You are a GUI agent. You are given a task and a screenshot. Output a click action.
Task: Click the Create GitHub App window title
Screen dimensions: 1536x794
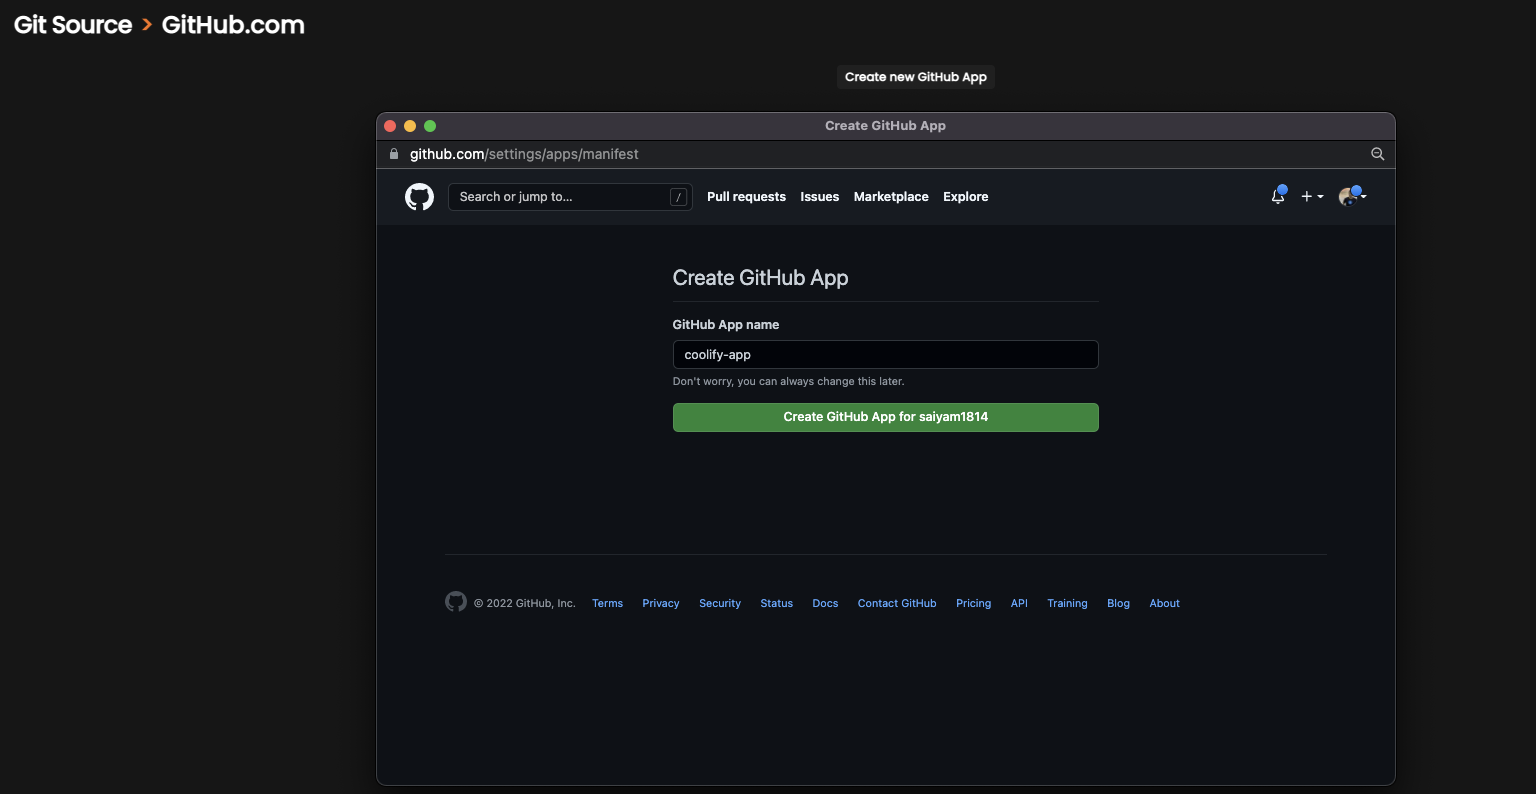[x=885, y=126]
